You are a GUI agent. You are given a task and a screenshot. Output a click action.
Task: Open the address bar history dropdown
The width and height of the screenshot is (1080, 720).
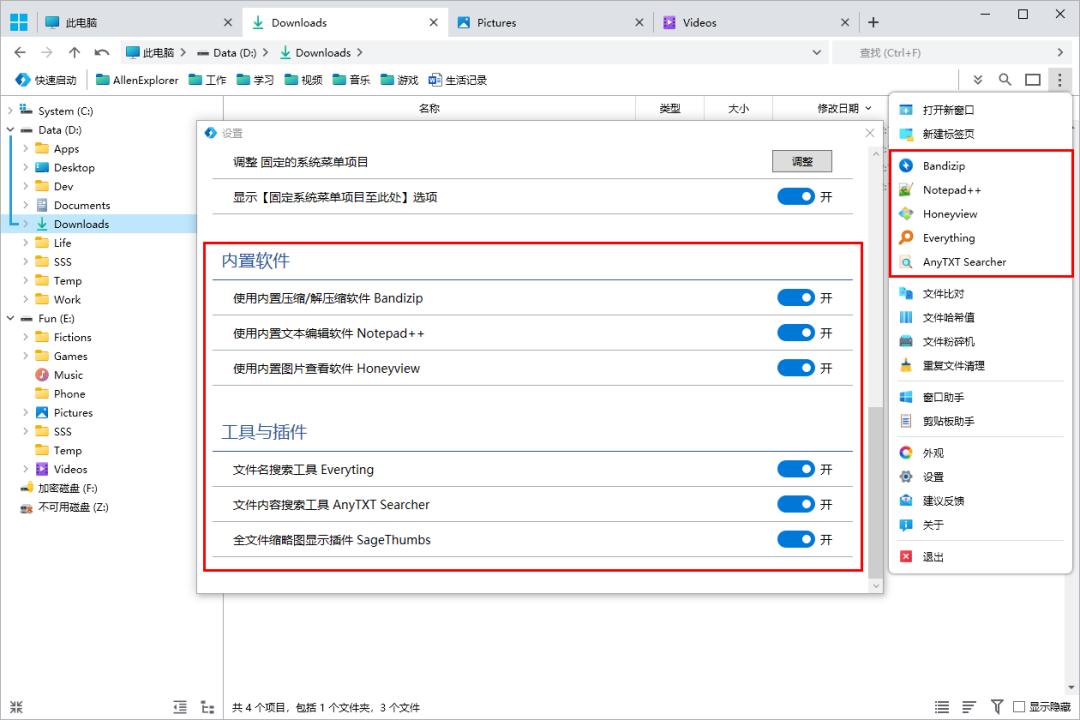pos(817,52)
